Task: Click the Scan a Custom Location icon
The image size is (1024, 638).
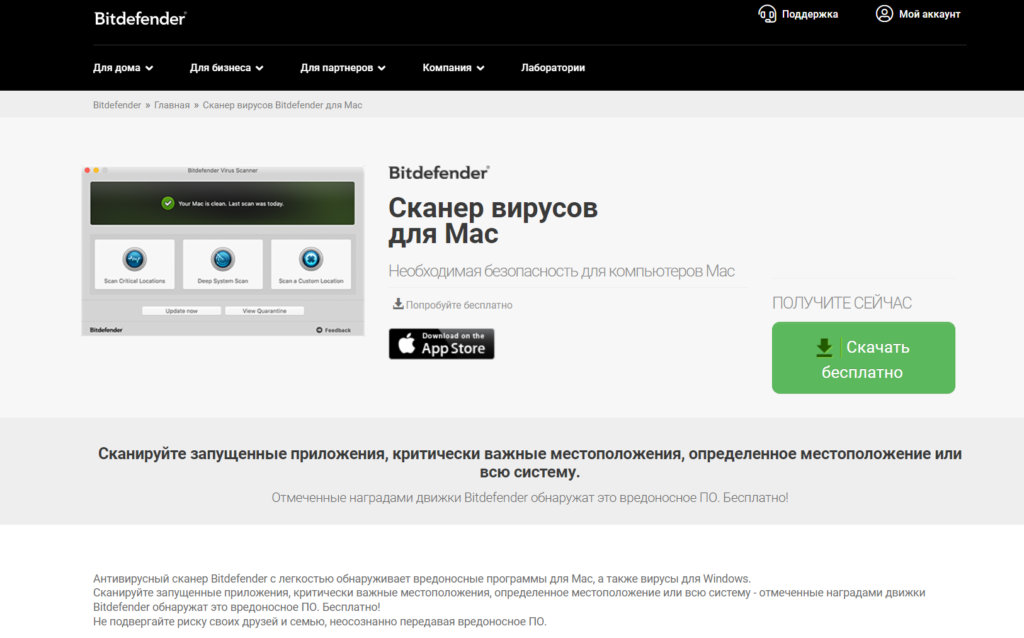Action: pos(311,259)
